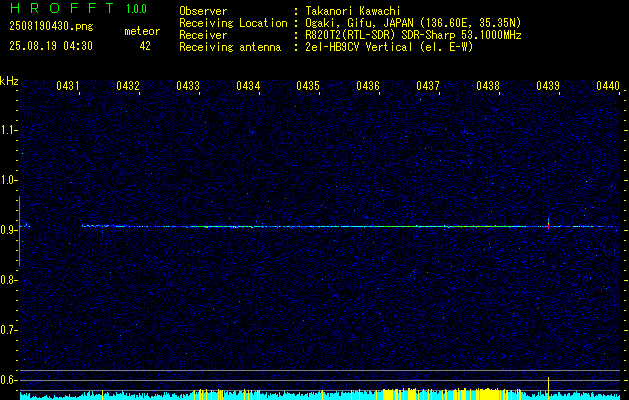
Task: Click time marker 0434
Action: click(x=248, y=86)
